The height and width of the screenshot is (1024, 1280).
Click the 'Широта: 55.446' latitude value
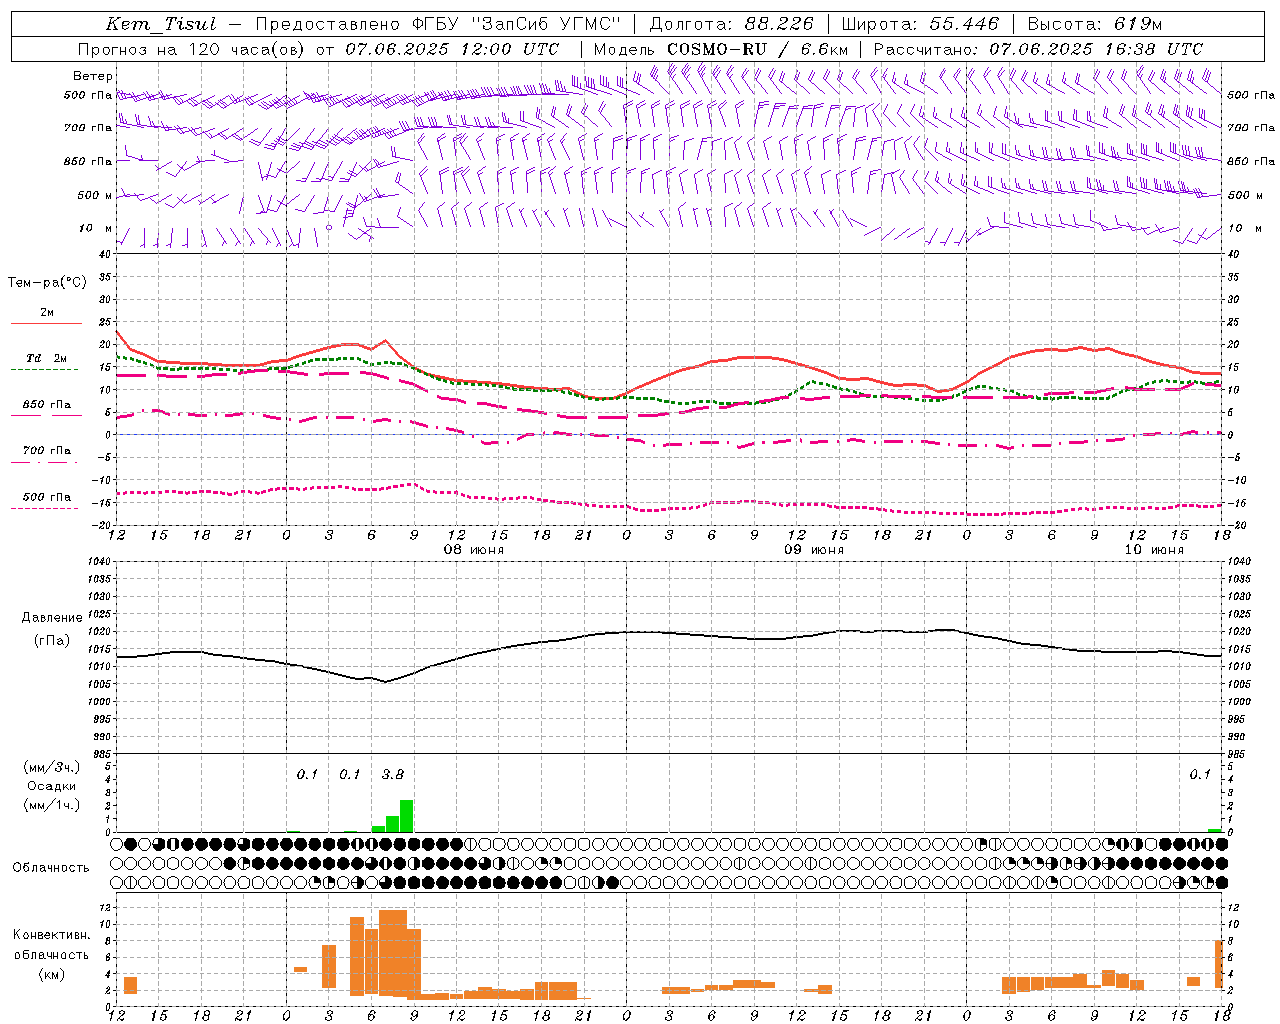(920, 24)
